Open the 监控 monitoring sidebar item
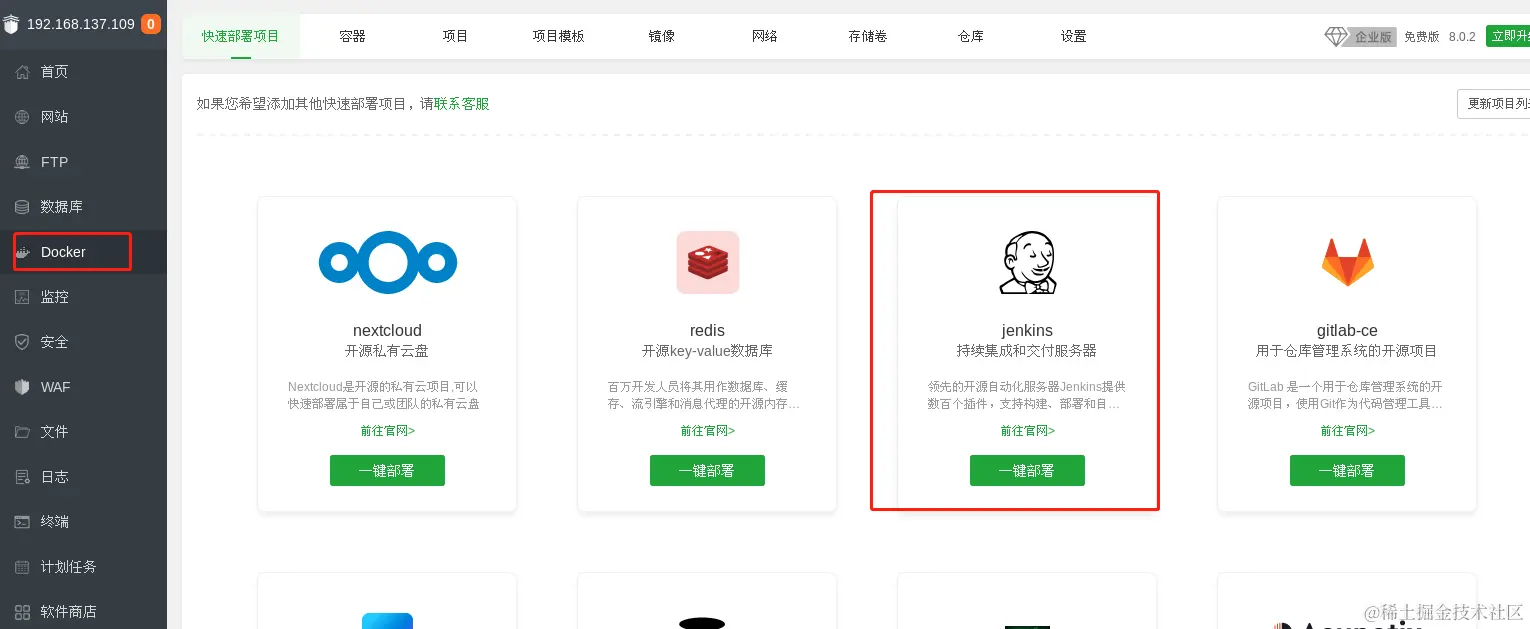 click(x=83, y=297)
